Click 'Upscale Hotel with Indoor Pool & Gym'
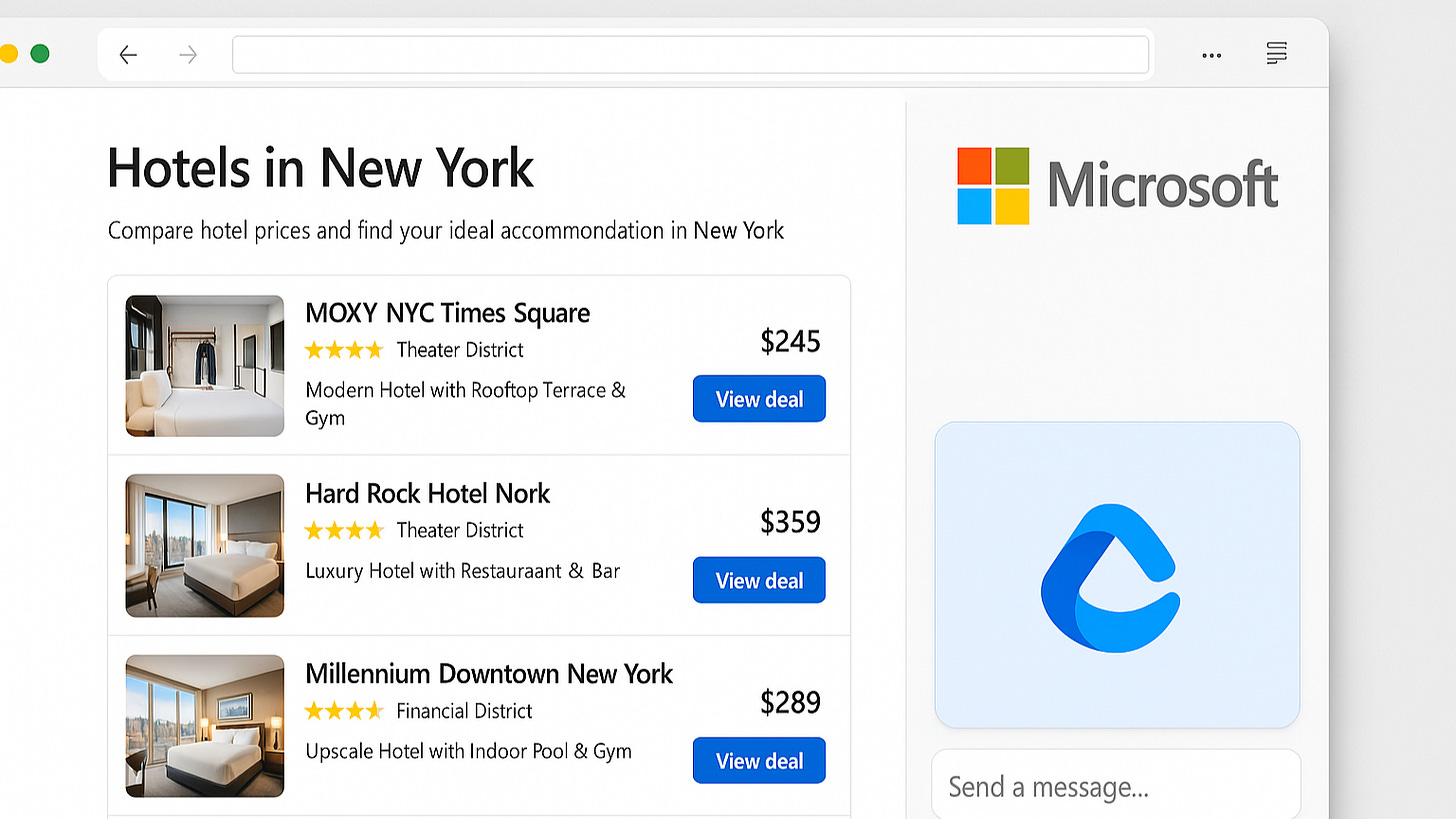Viewport: 1456px width, 819px height. [x=468, y=752]
